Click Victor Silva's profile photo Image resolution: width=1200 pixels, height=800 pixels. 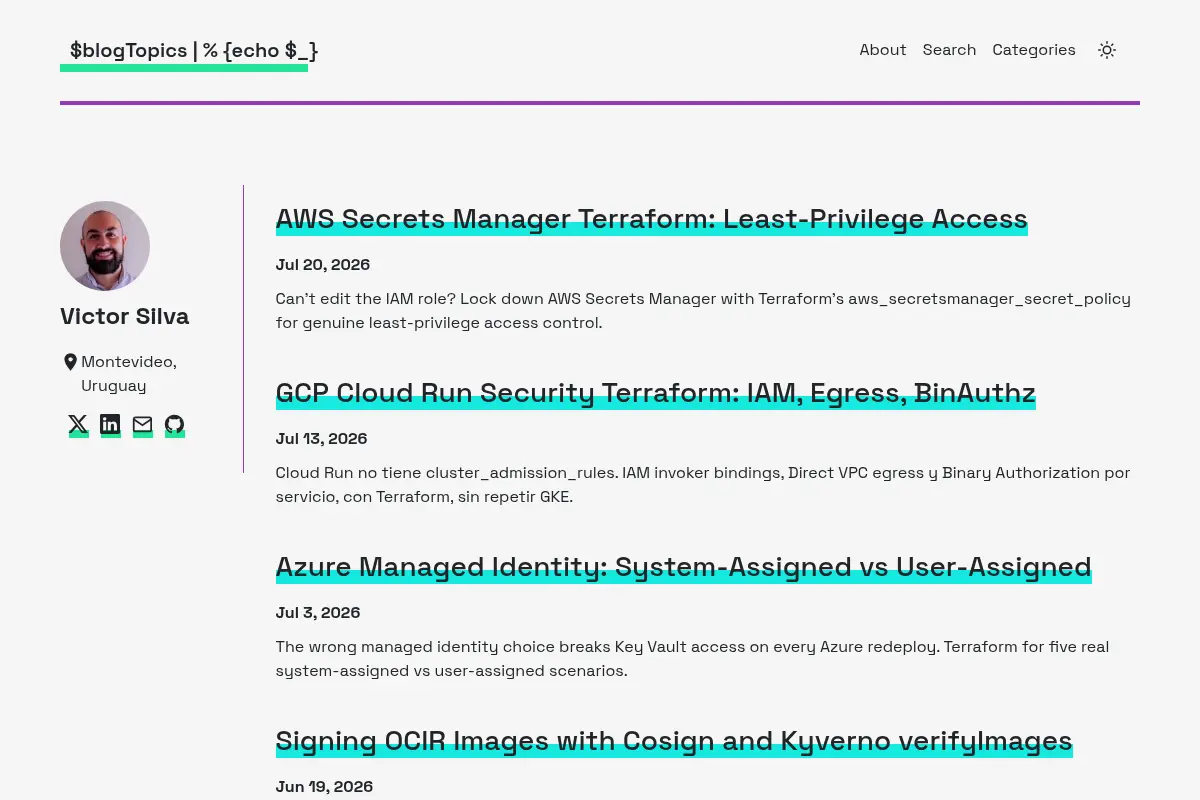(105, 246)
